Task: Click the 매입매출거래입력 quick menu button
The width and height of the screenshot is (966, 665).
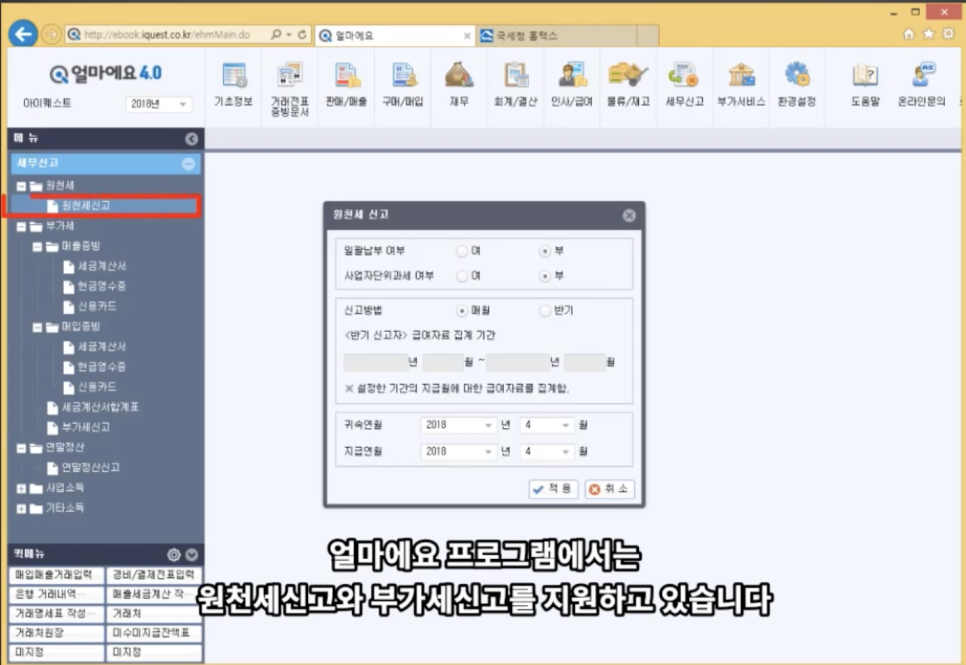Action: click(x=56, y=575)
